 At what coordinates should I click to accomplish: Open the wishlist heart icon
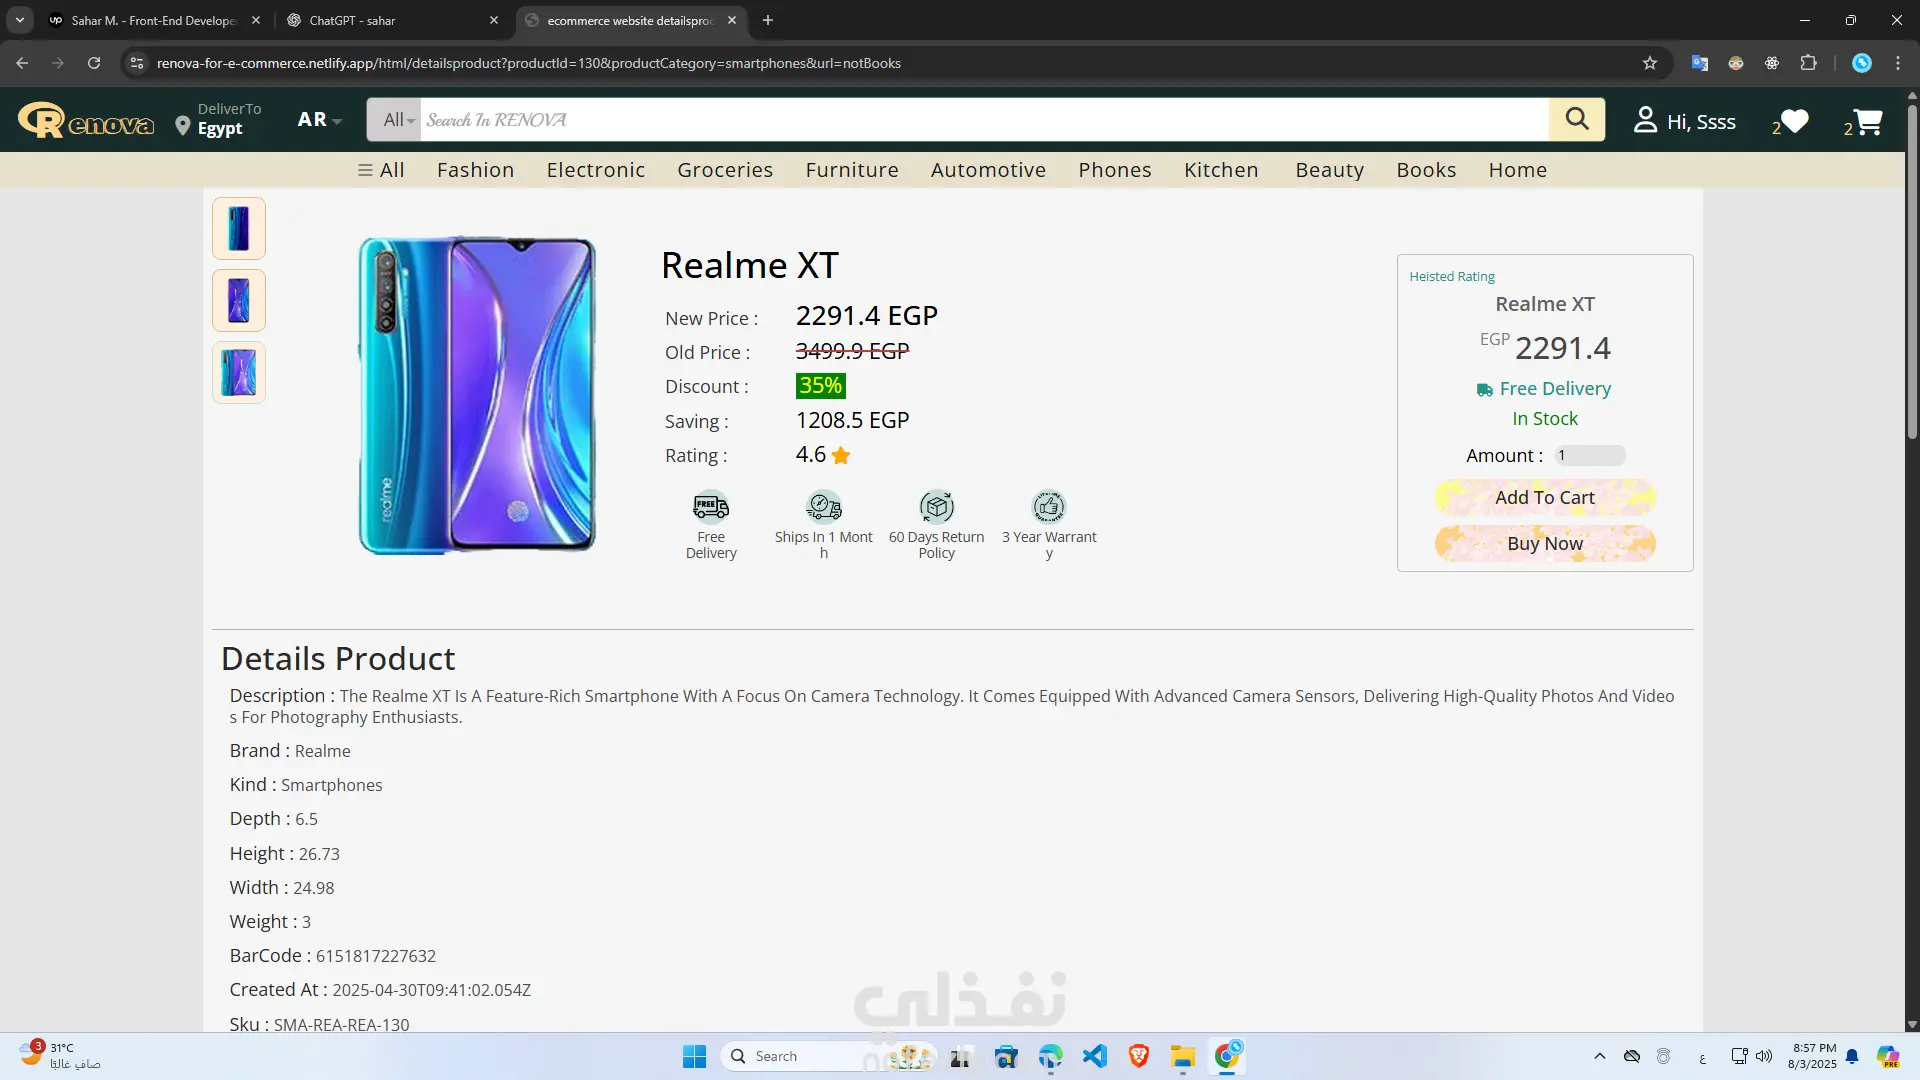click(x=1795, y=121)
